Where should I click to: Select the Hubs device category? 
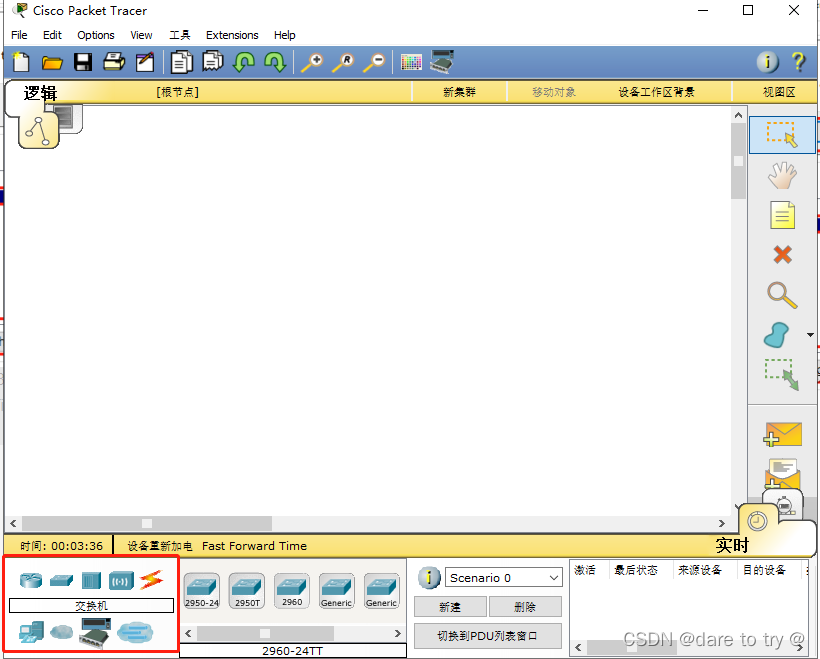pos(92,580)
